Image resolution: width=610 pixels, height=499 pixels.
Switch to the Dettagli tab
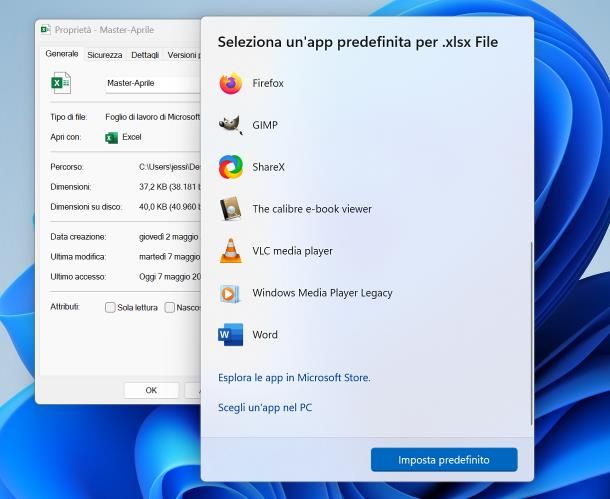coord(145,55)
